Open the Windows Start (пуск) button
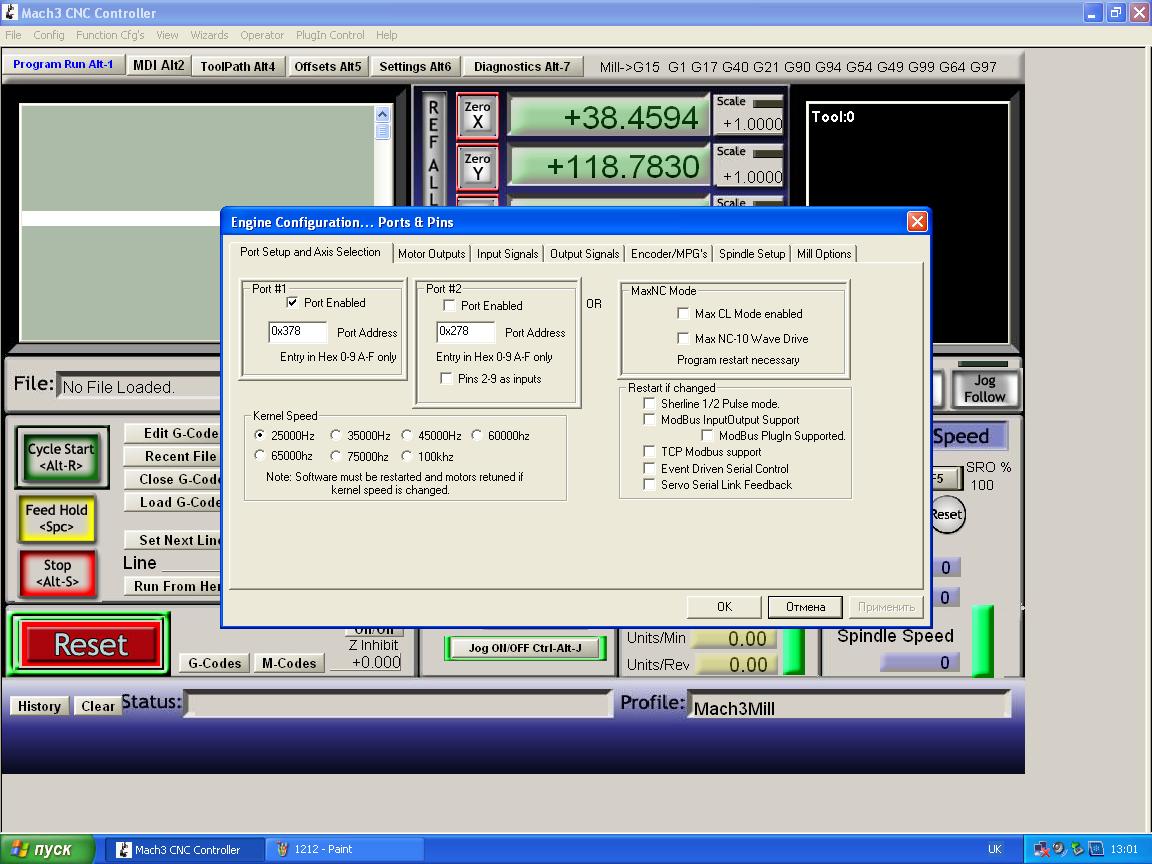The width and height of the screenshot is (1152, 864). tap(47, 849)
